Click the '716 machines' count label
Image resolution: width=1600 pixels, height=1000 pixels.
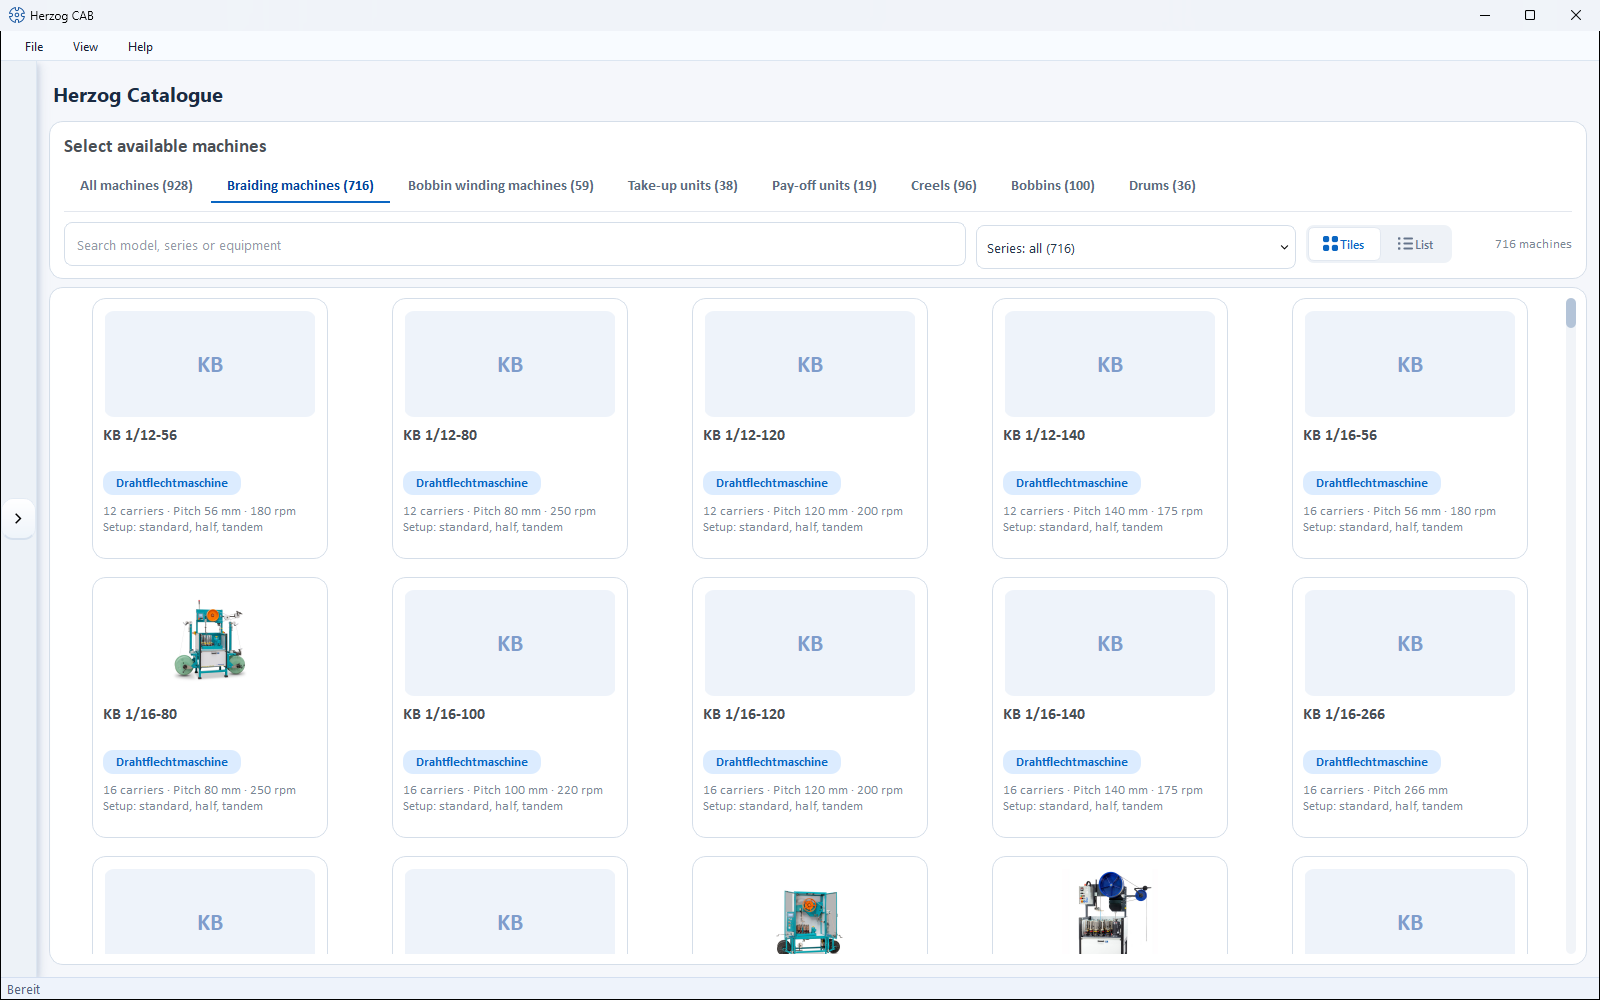pos(1533,244)
